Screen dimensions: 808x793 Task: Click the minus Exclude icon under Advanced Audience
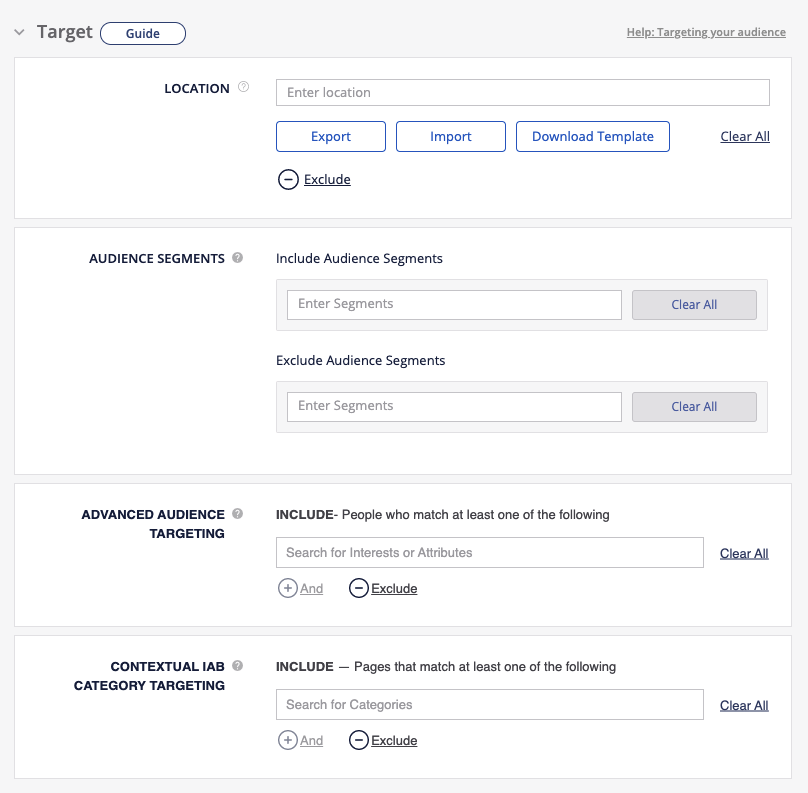358,588
